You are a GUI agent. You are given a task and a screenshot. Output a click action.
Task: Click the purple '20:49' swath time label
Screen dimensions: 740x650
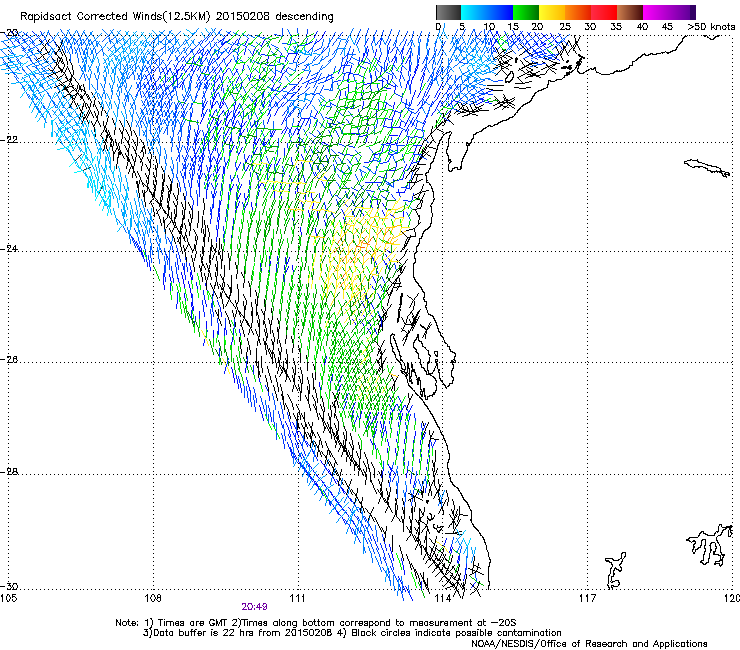(x=254, y=607)
